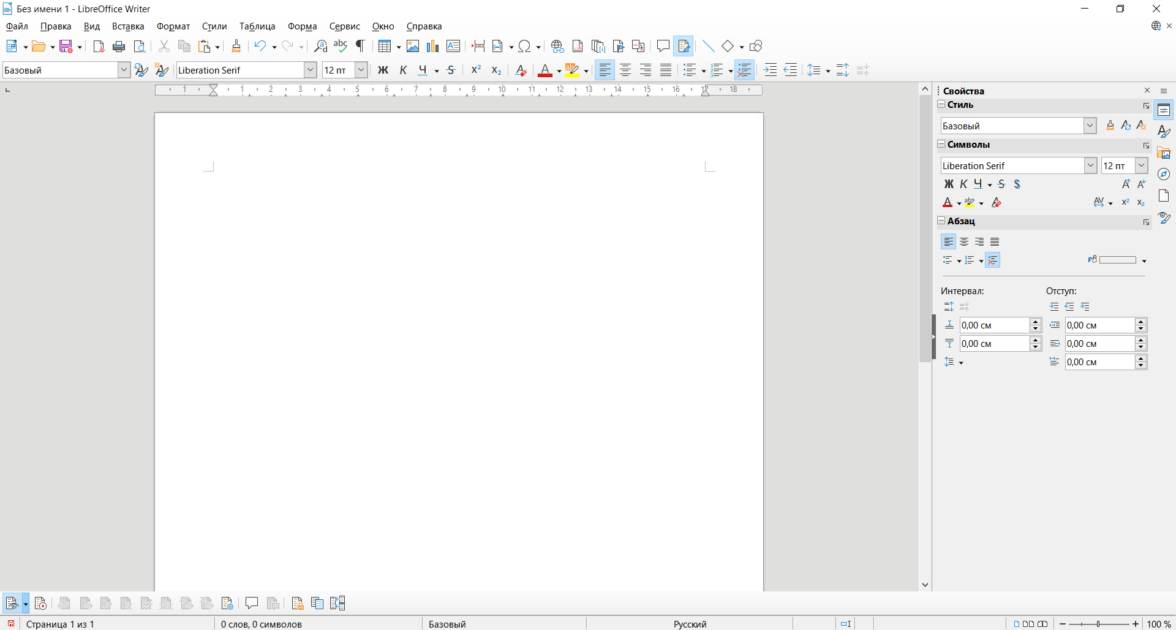Screen dimensions: 1176x630
Task: Click the print icon in the toolbar
Action: [119, 46]
